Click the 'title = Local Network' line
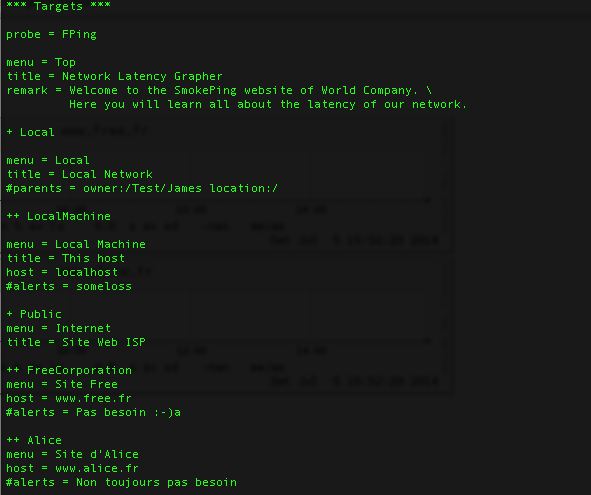The width and height of the screenshot is (591, 495). point(80,174)
